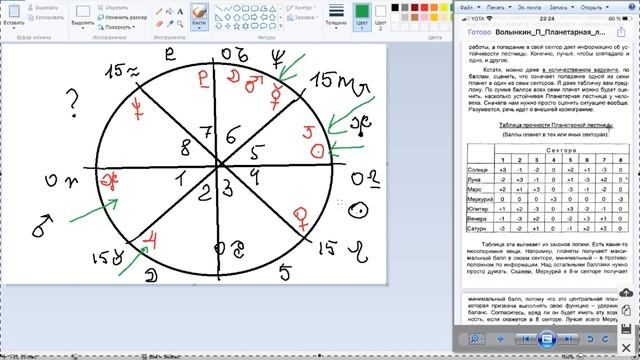The width and height of the screenshot is (640, 360).
Task: Select the Magnifier tool in Paint
Action: [x=180, y=24]
